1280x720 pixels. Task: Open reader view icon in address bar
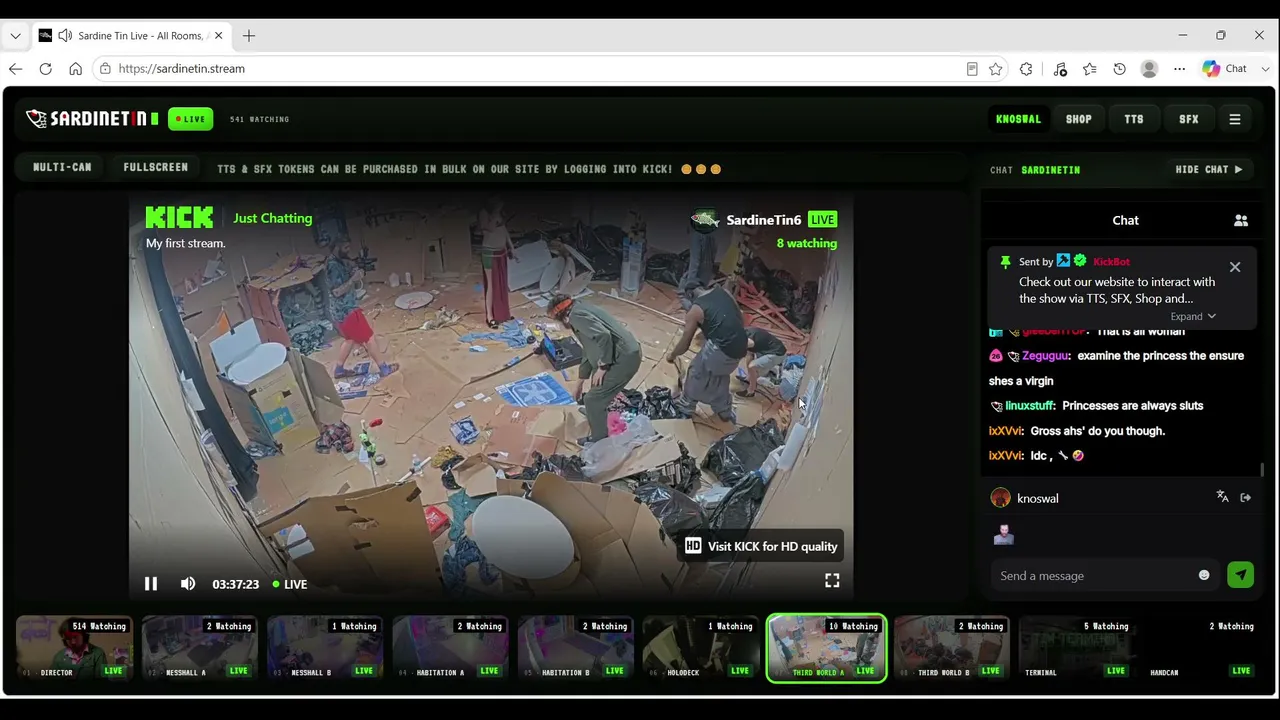coord(972,69)
